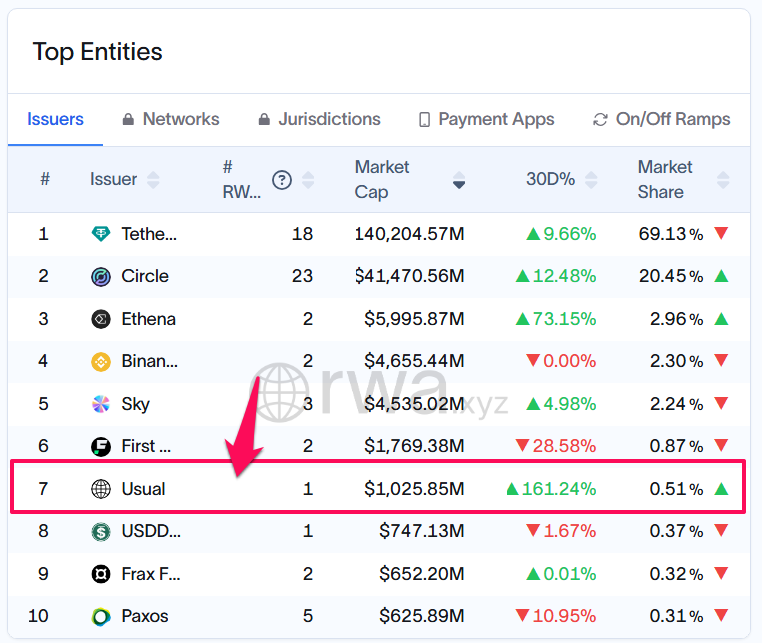Image resolution: width=762 pixels, height=643 pixels.
Task: Sort by 30D% column arrows
Action: (591, 180)
